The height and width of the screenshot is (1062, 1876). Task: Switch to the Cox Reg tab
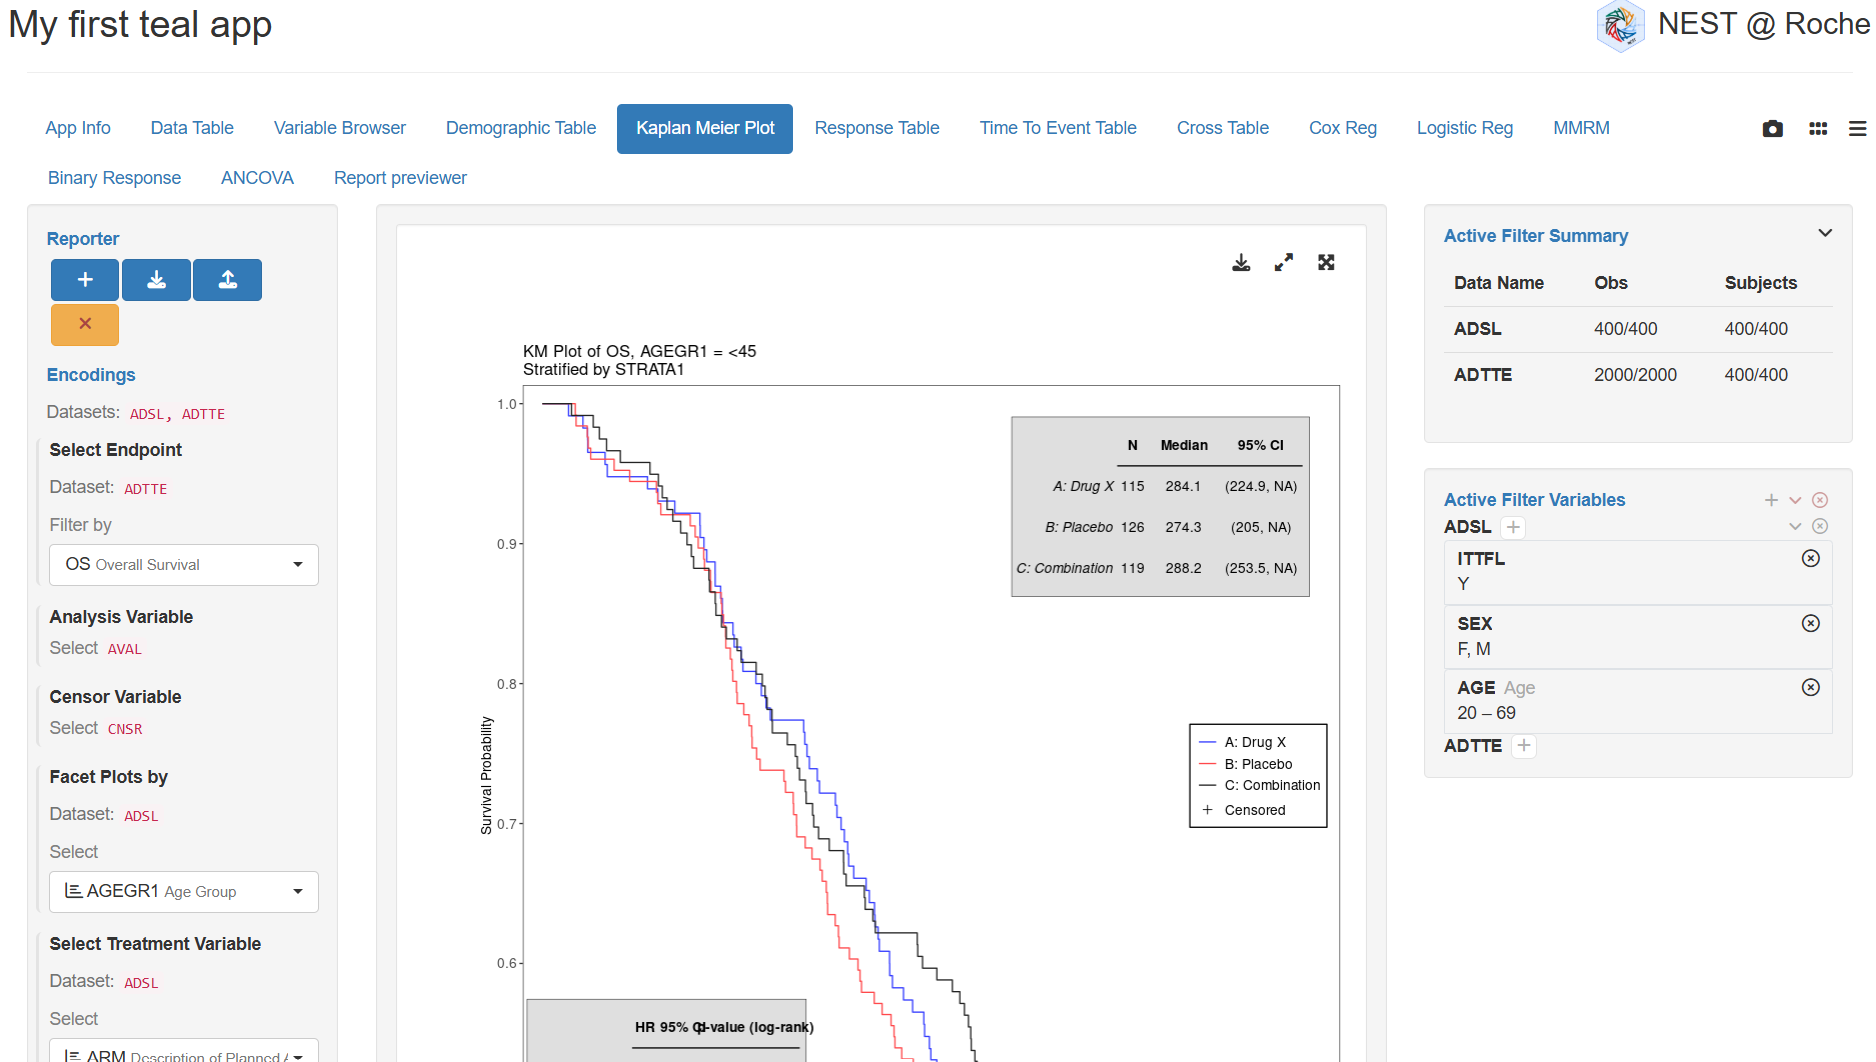tap(1342, 128)
